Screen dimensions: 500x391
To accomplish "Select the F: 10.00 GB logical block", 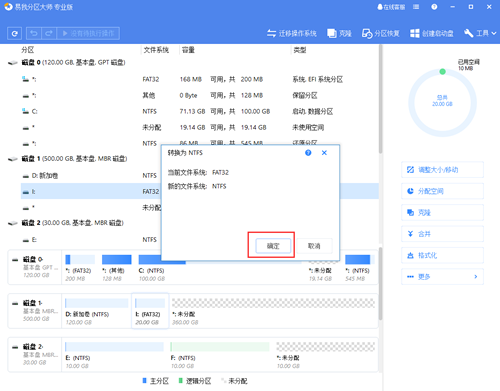I will [x=220, y=356].
